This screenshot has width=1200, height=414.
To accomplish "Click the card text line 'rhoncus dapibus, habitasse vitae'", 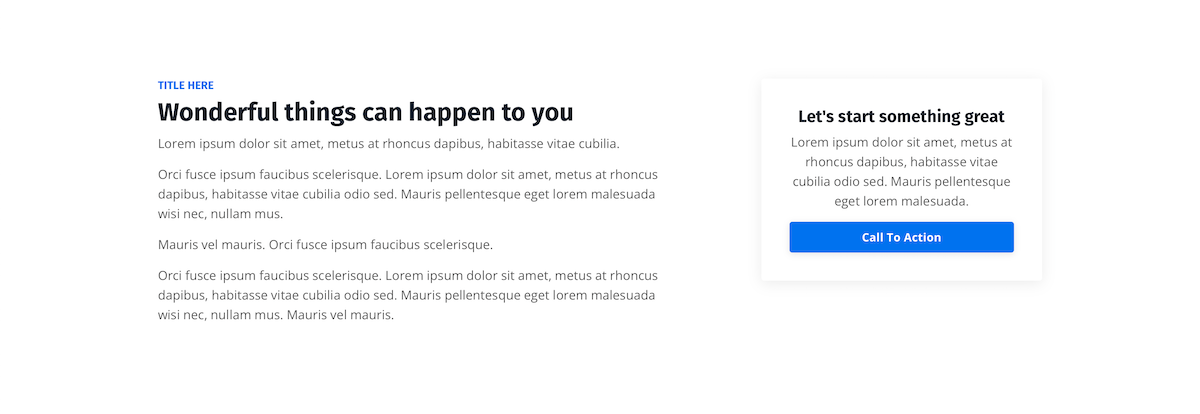I will (901, 162).
